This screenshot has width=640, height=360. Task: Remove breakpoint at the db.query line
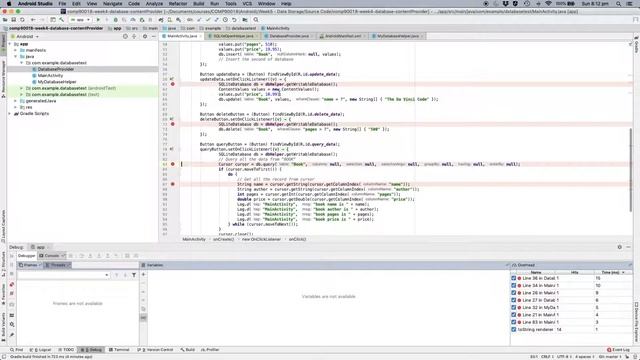click(x=173, y=164)
